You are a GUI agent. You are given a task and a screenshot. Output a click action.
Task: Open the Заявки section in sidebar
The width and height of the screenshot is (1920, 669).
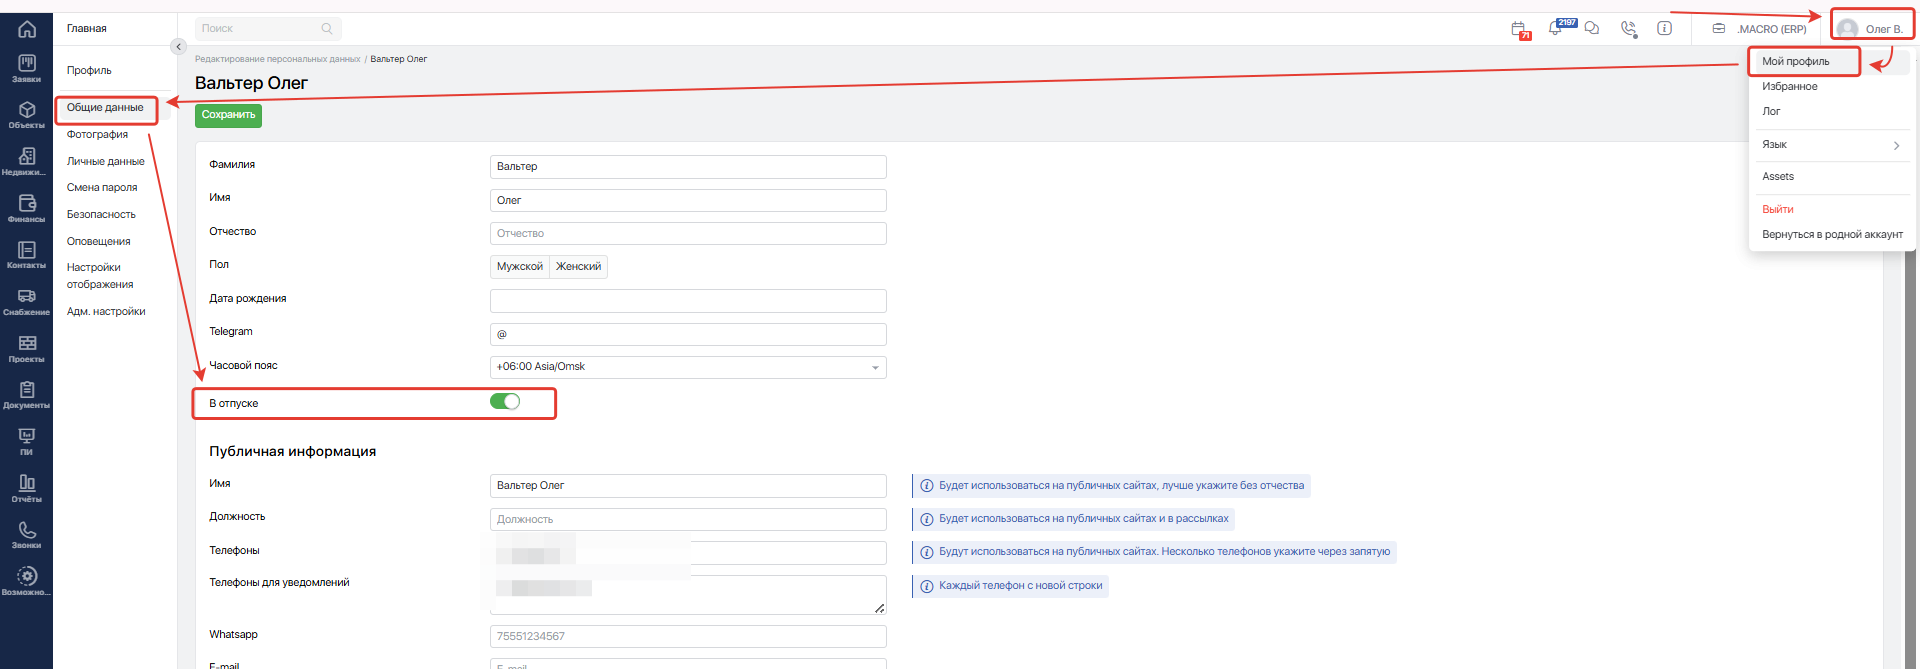[26, 68]
